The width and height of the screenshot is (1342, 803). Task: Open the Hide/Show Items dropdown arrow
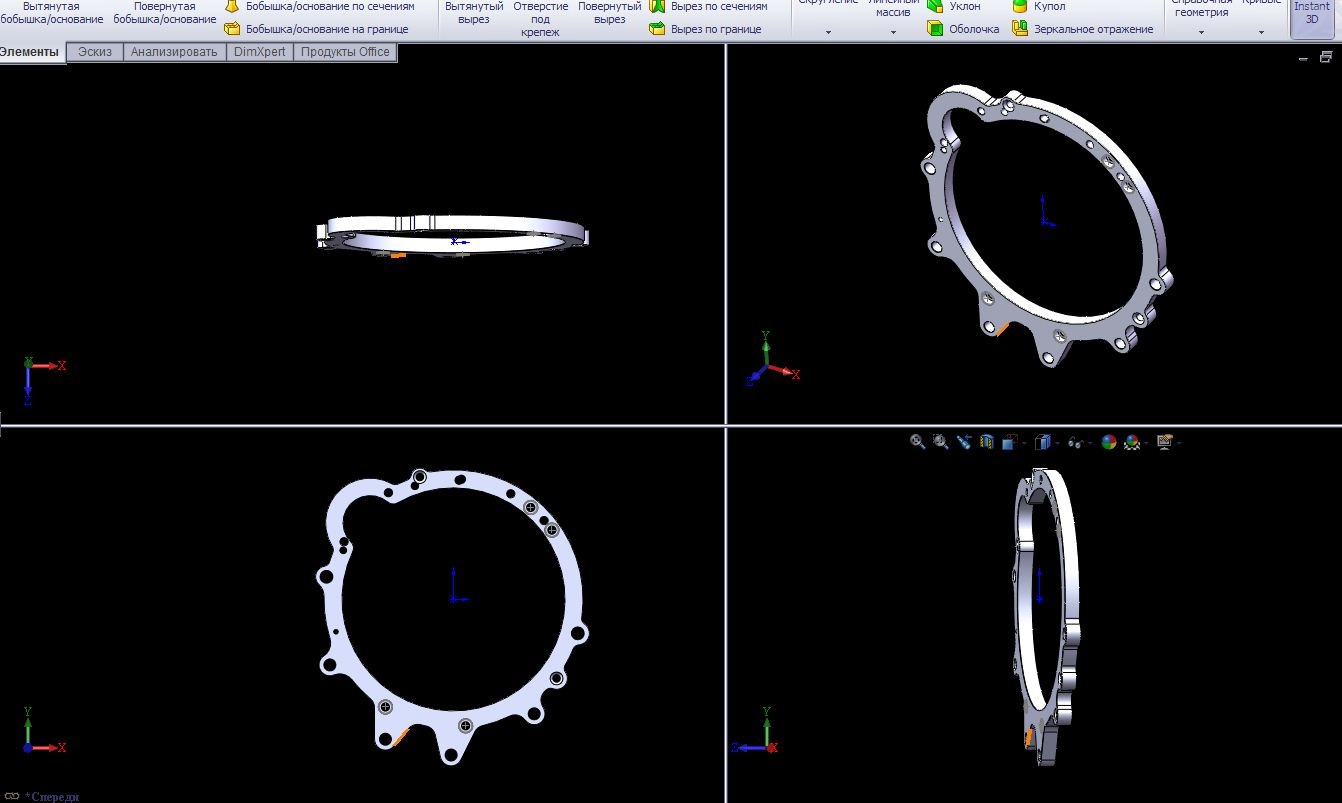click(1091, 442)
